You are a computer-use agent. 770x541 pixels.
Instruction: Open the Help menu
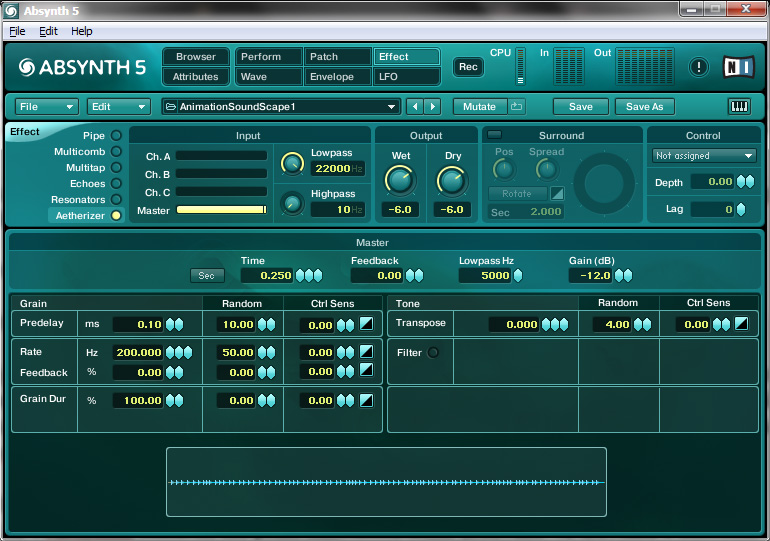[81, 31]
